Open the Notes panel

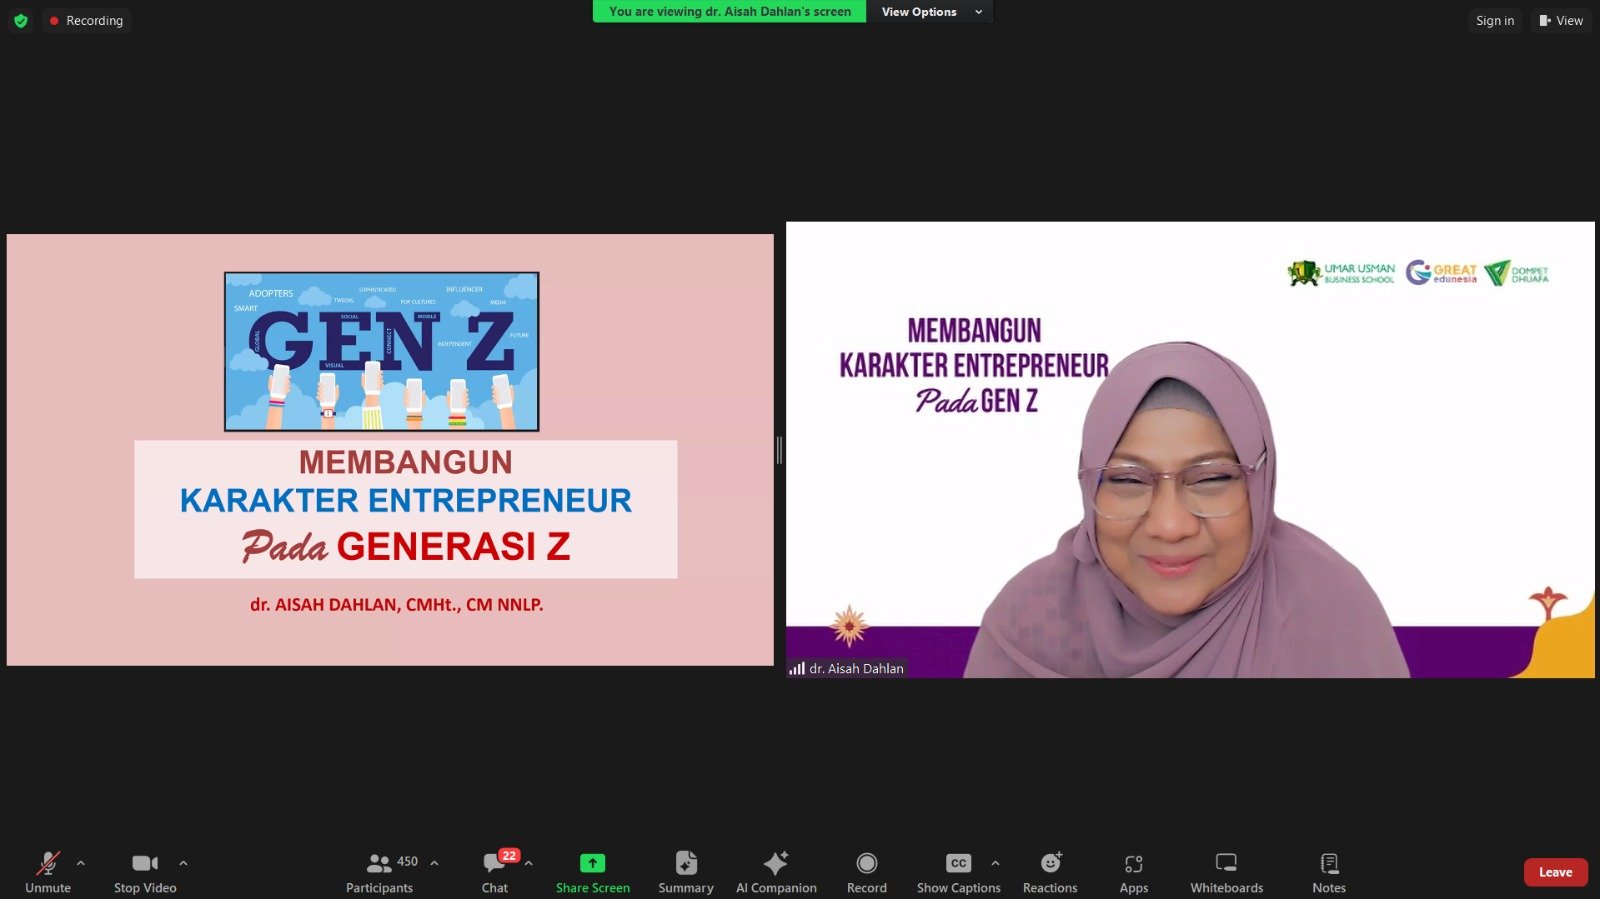pyautogui.click(x=1329, y=864)
